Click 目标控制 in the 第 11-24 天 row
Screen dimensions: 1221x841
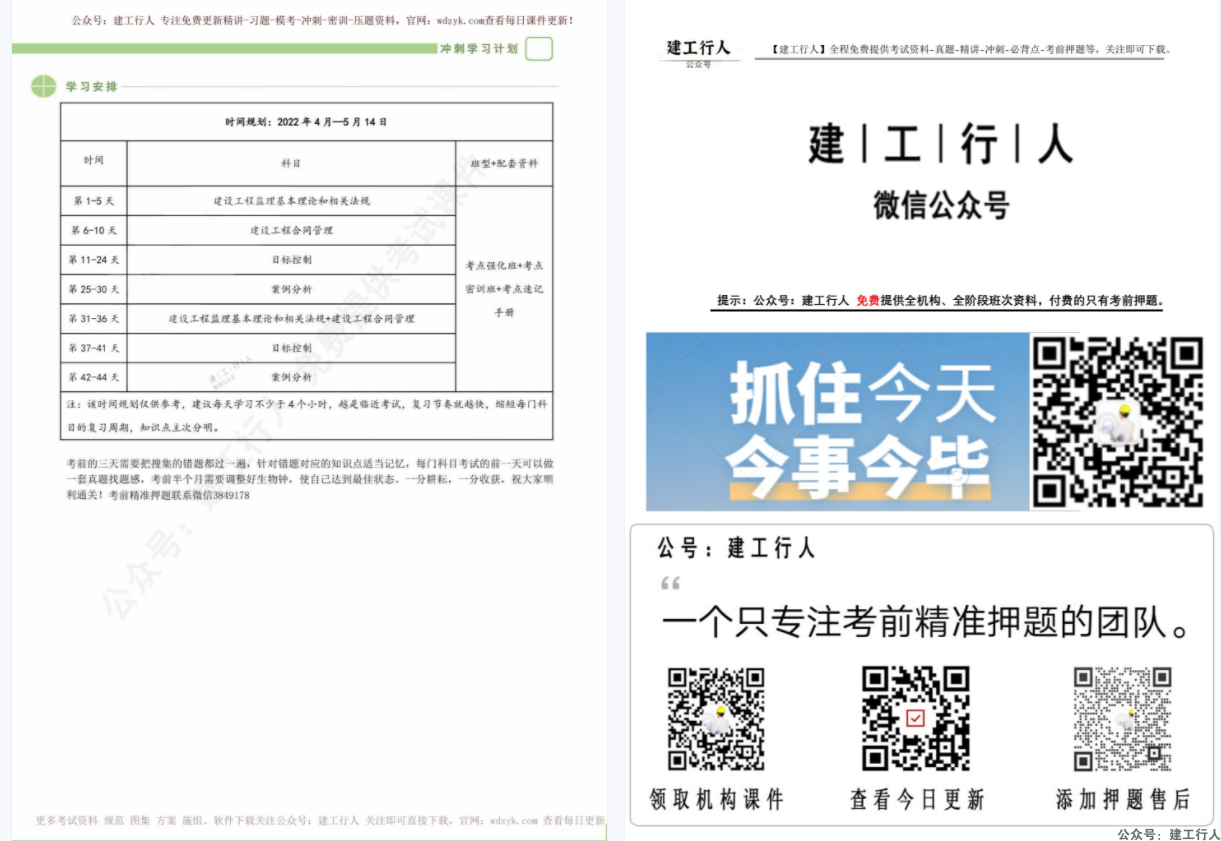coord(291,260)
